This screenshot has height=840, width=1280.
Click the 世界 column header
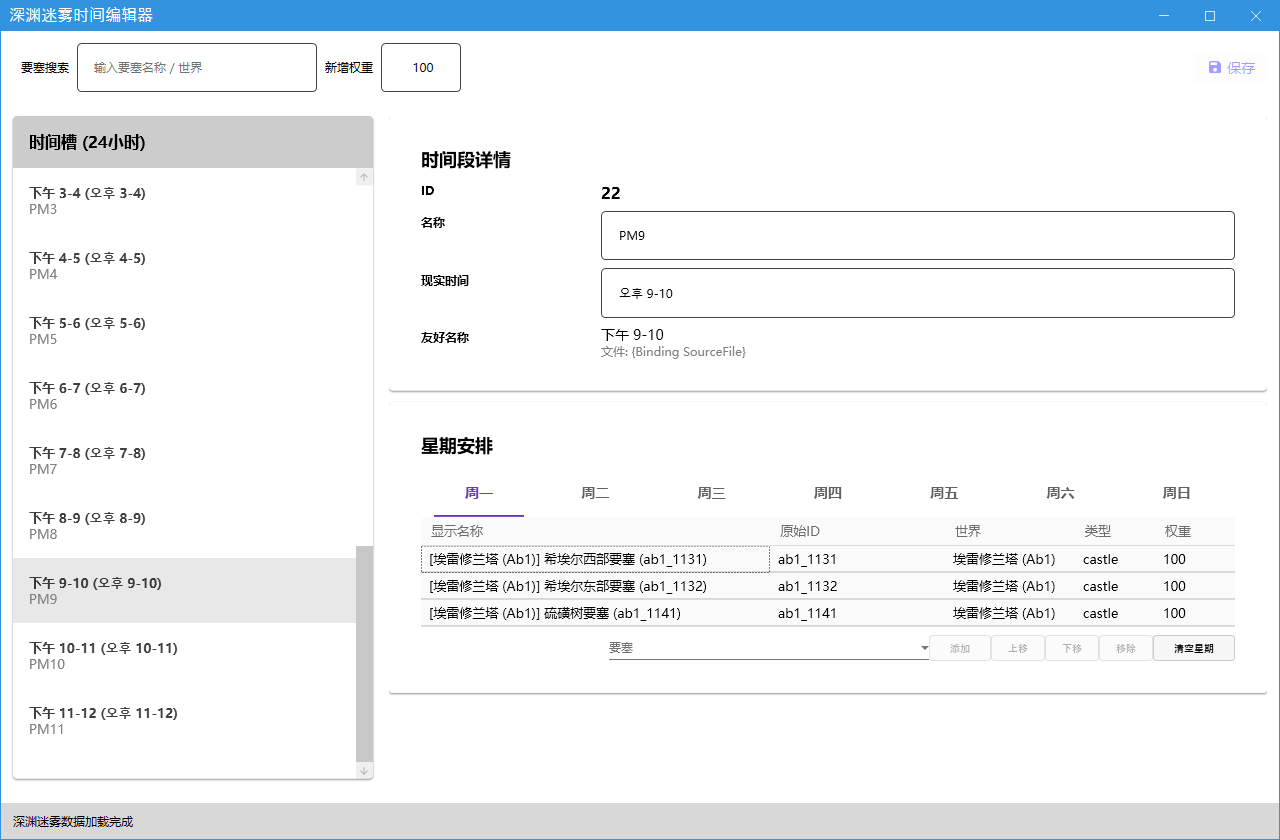[x=1010, y=531]
